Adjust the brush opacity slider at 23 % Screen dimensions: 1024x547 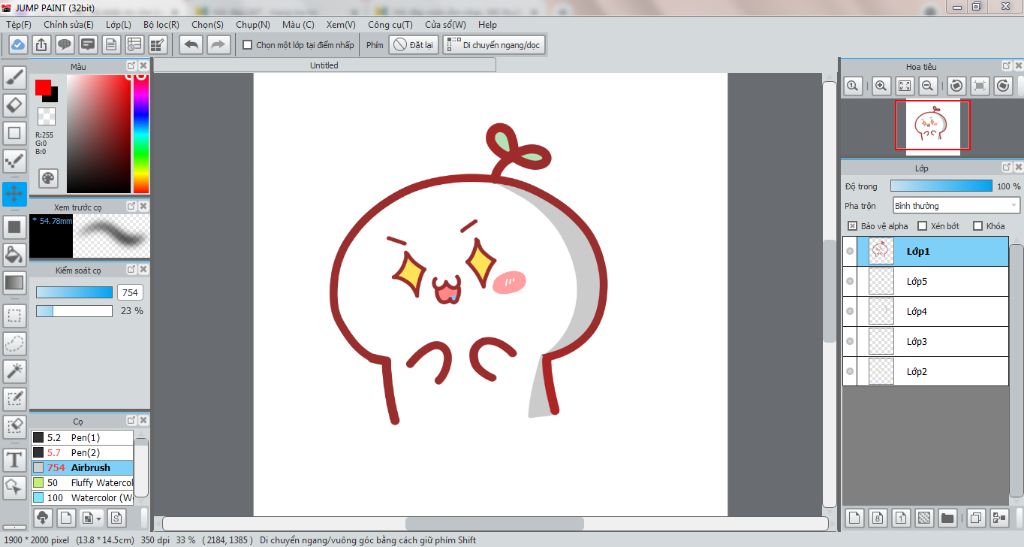pyautogui.click(x=74, y=311)
